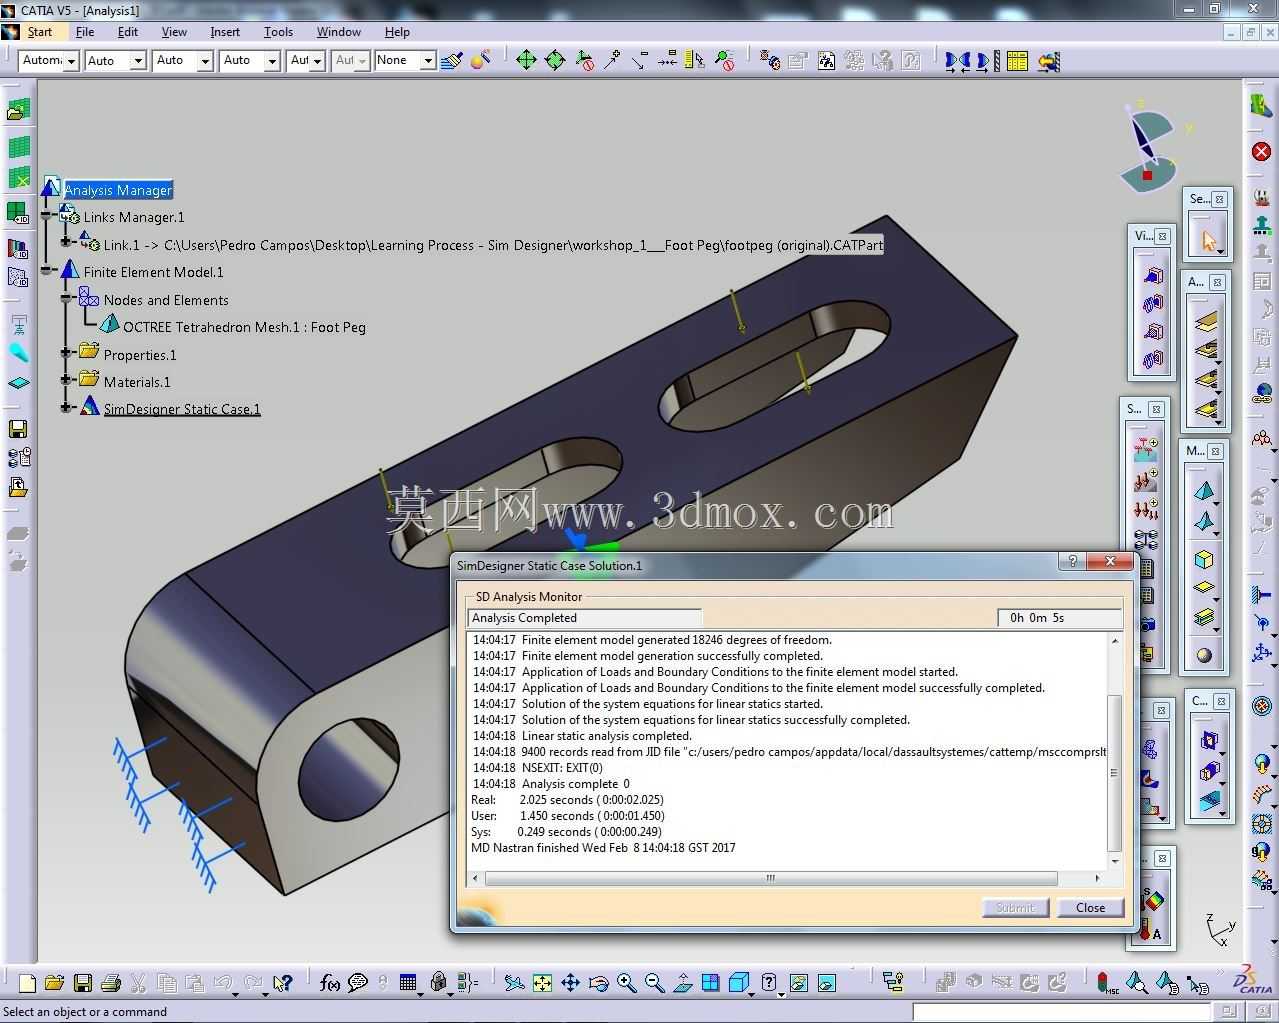Screen dimensions: 1279x1023
Task: Select 'Links Manager.1' in the tree
Action: pyautogui.click(x=134, y=217)
